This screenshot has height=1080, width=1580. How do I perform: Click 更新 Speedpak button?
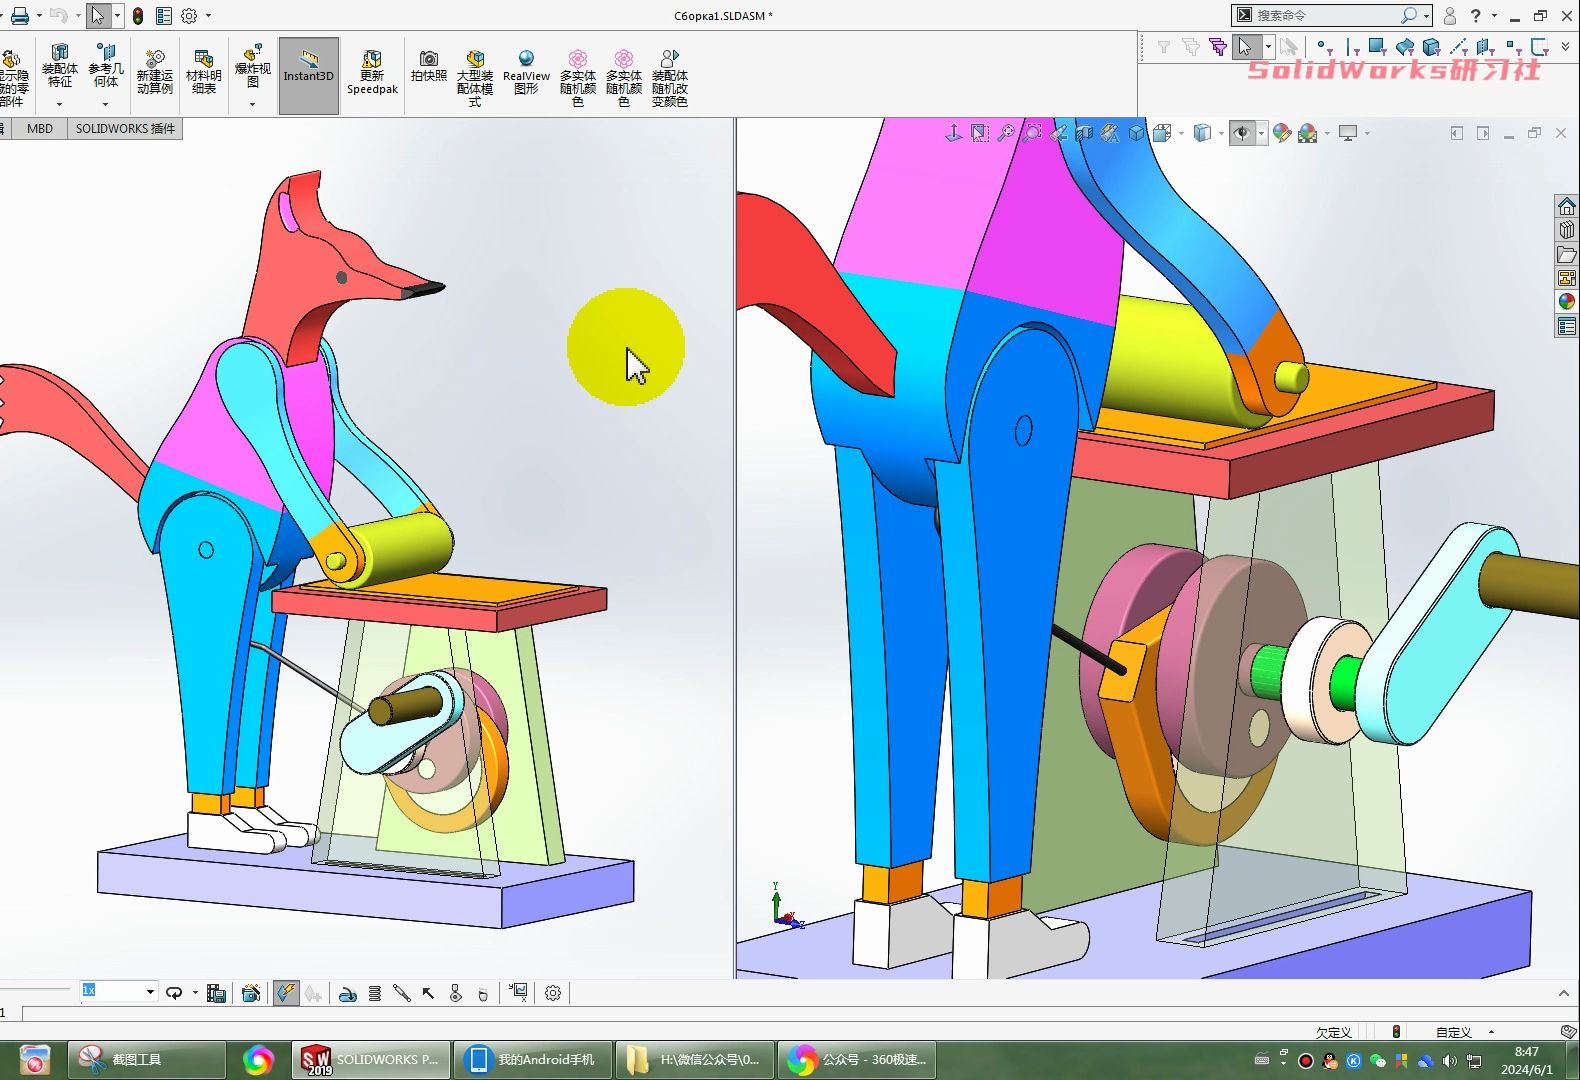click(372, 75)
